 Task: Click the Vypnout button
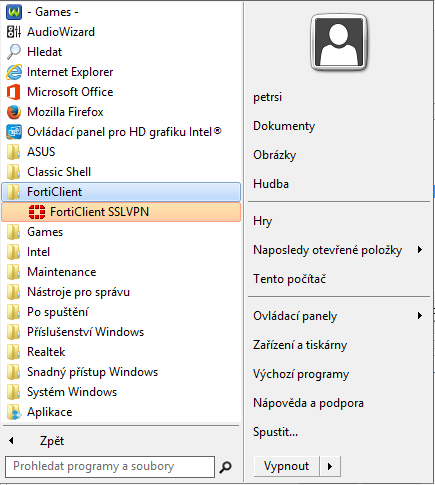click(287, 466)
